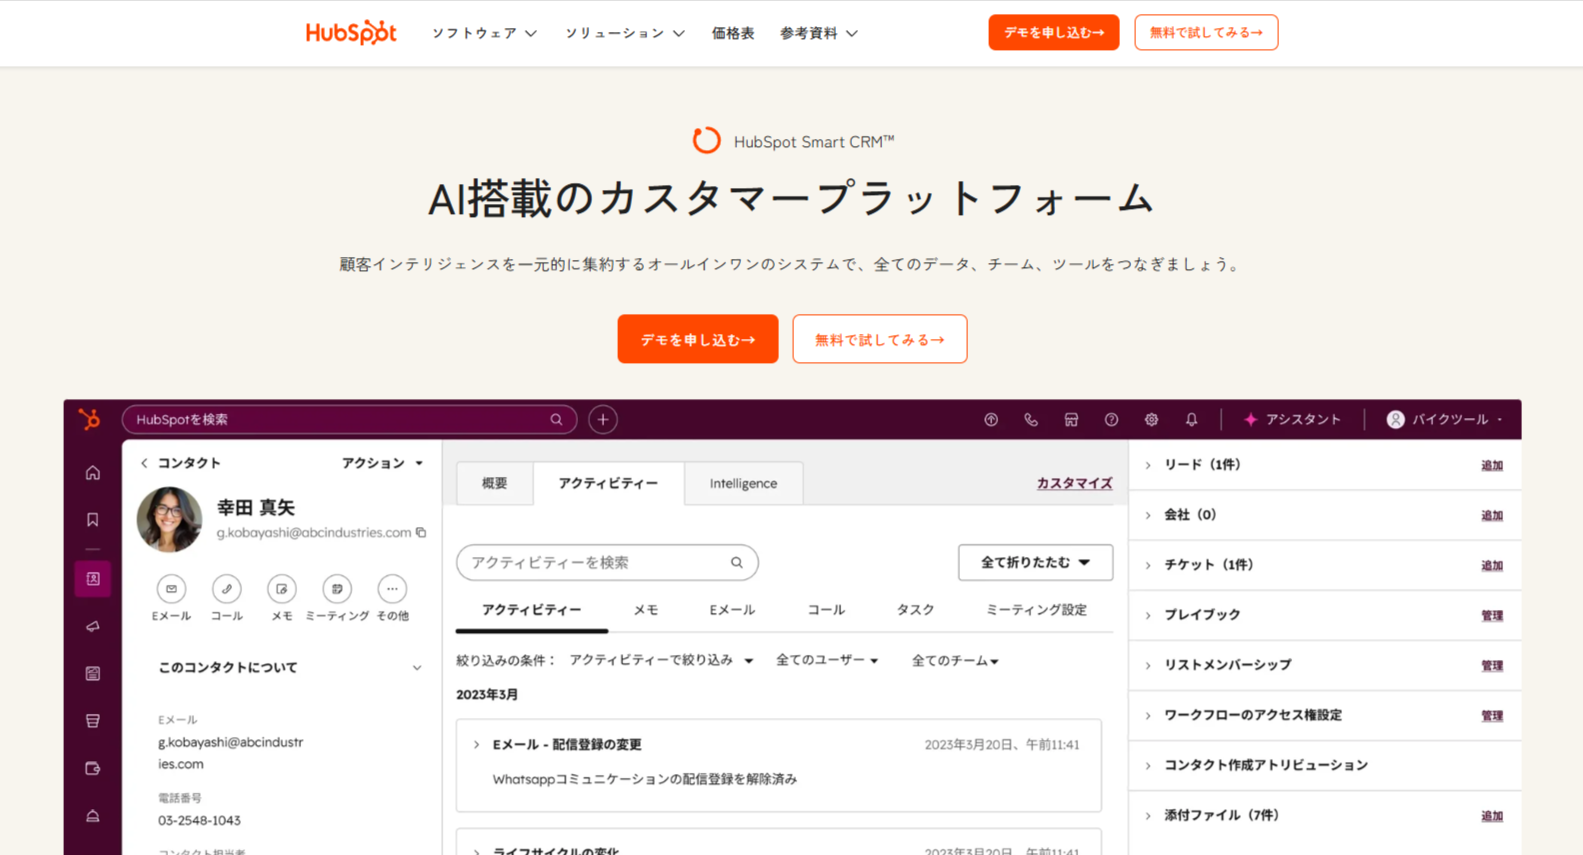Click the その他 more actions icon
Viewport: 1583px width, 855px height.
point(392,589)
